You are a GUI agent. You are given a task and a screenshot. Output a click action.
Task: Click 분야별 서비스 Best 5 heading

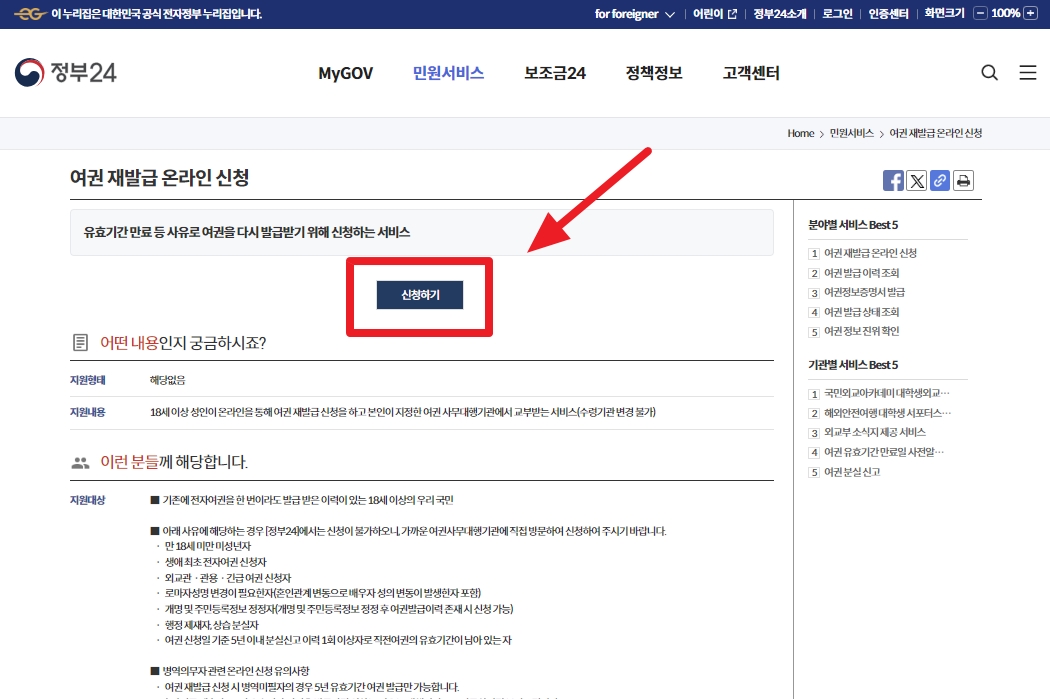click(x=852, y=225)
